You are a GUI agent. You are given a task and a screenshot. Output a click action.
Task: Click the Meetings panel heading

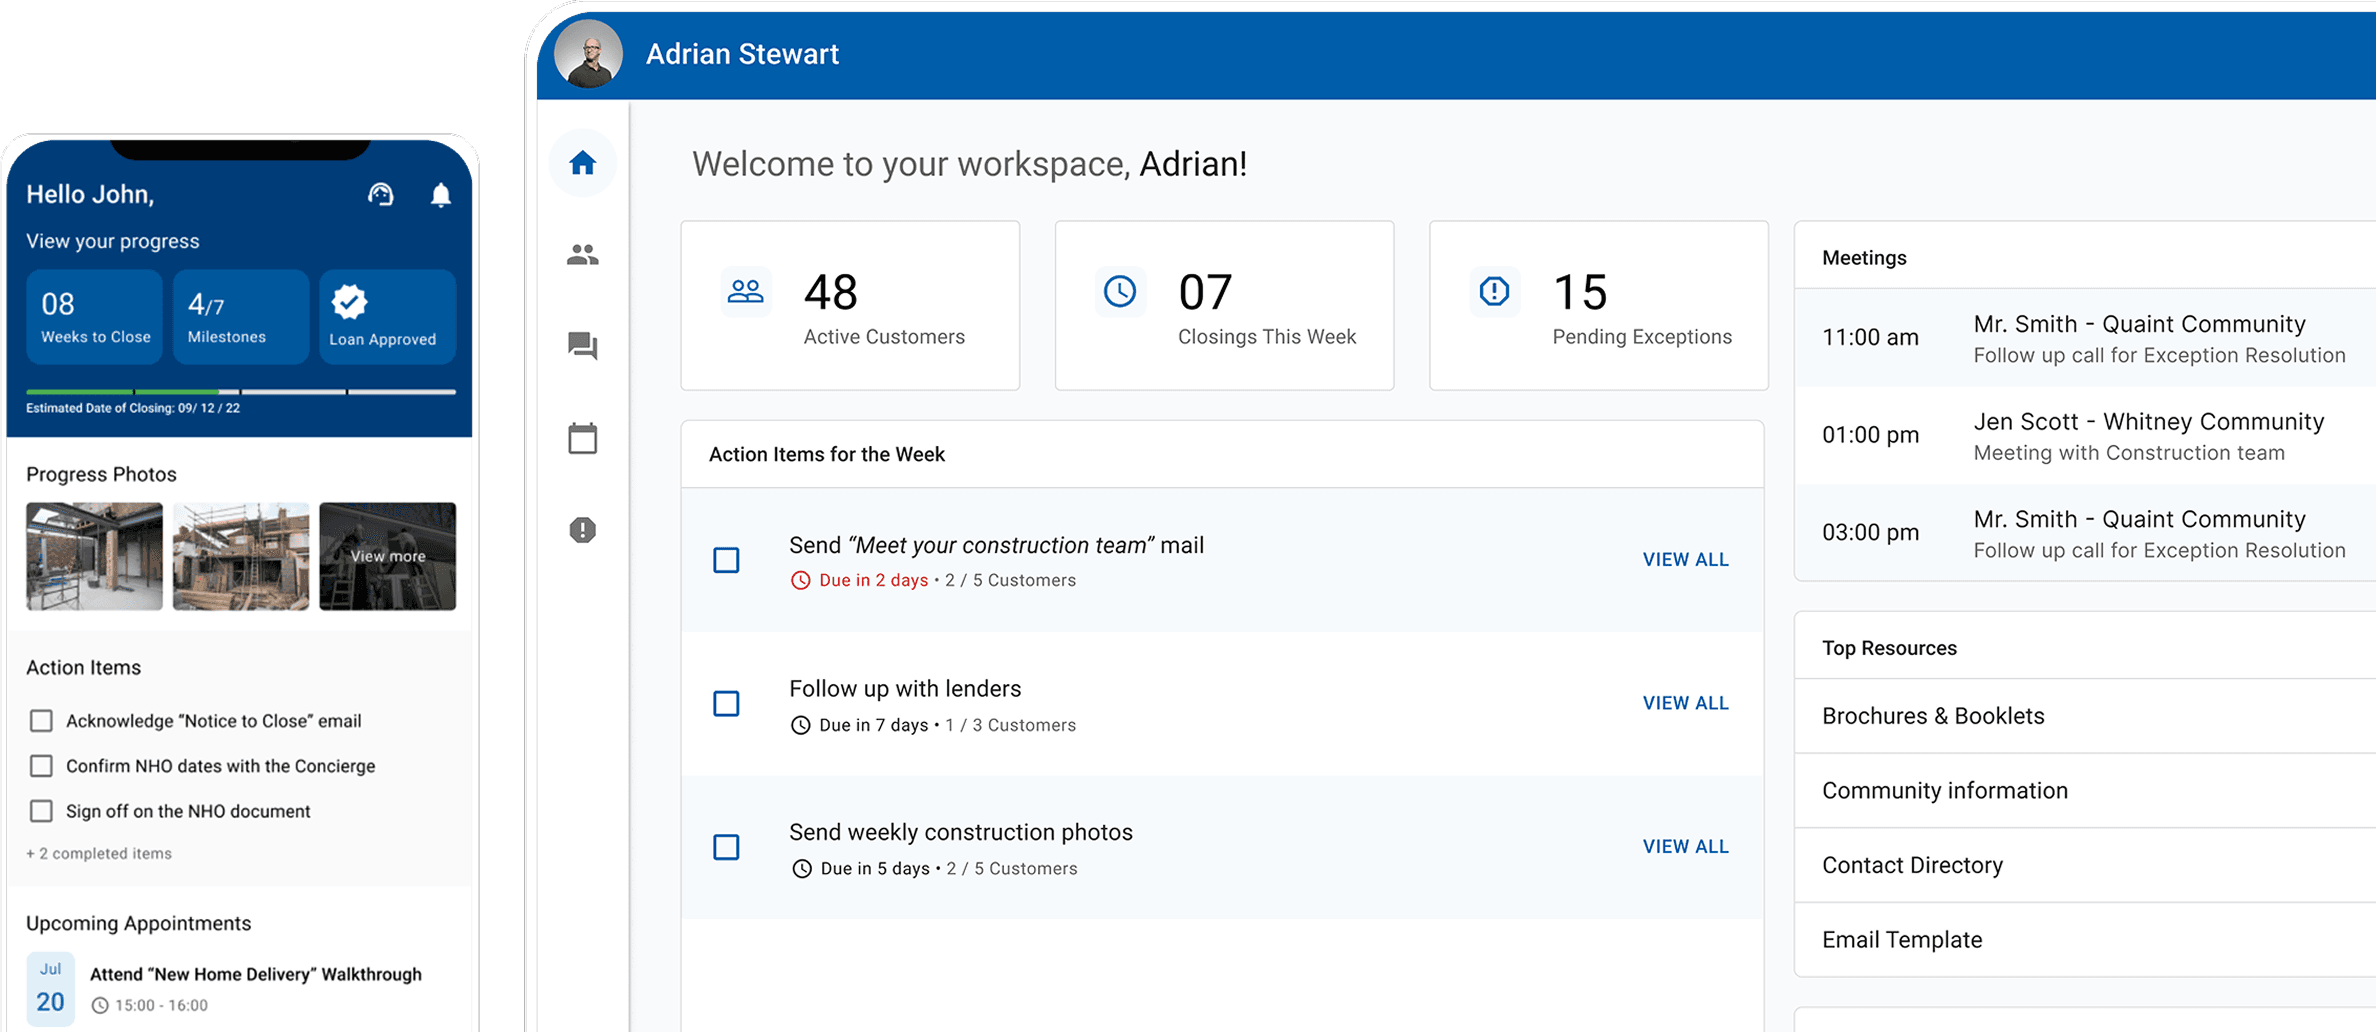(1864, 258)
